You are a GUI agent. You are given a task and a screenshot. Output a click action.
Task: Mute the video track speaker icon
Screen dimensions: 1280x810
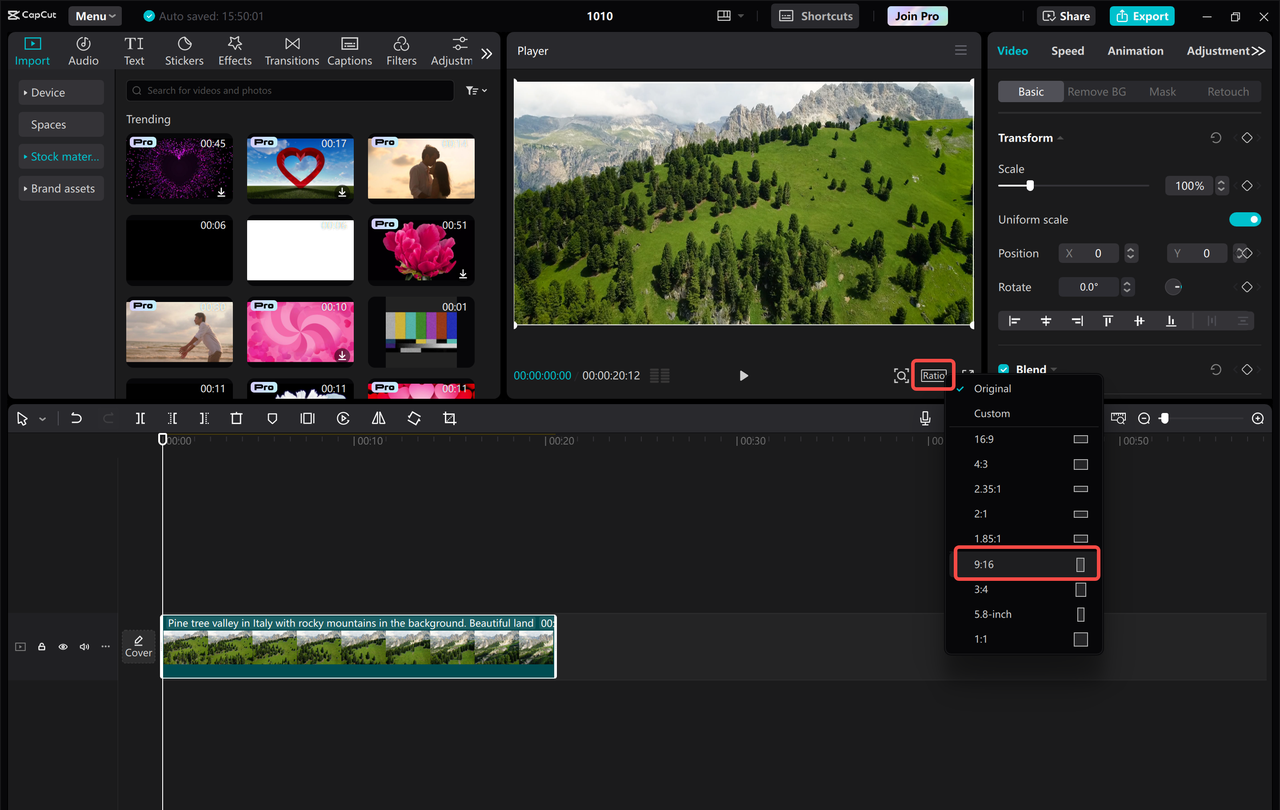tap(83, 647)
